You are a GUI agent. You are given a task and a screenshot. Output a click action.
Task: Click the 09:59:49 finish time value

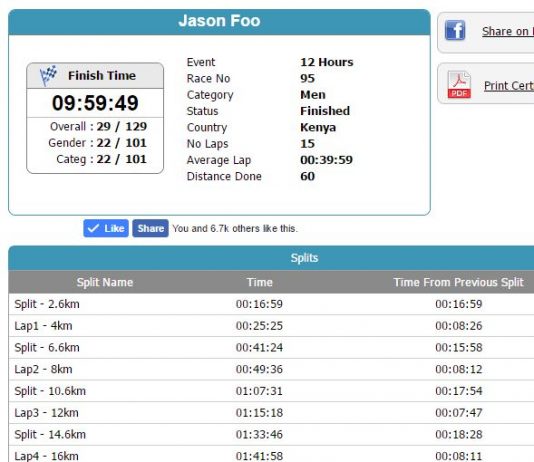coord(95,103)
